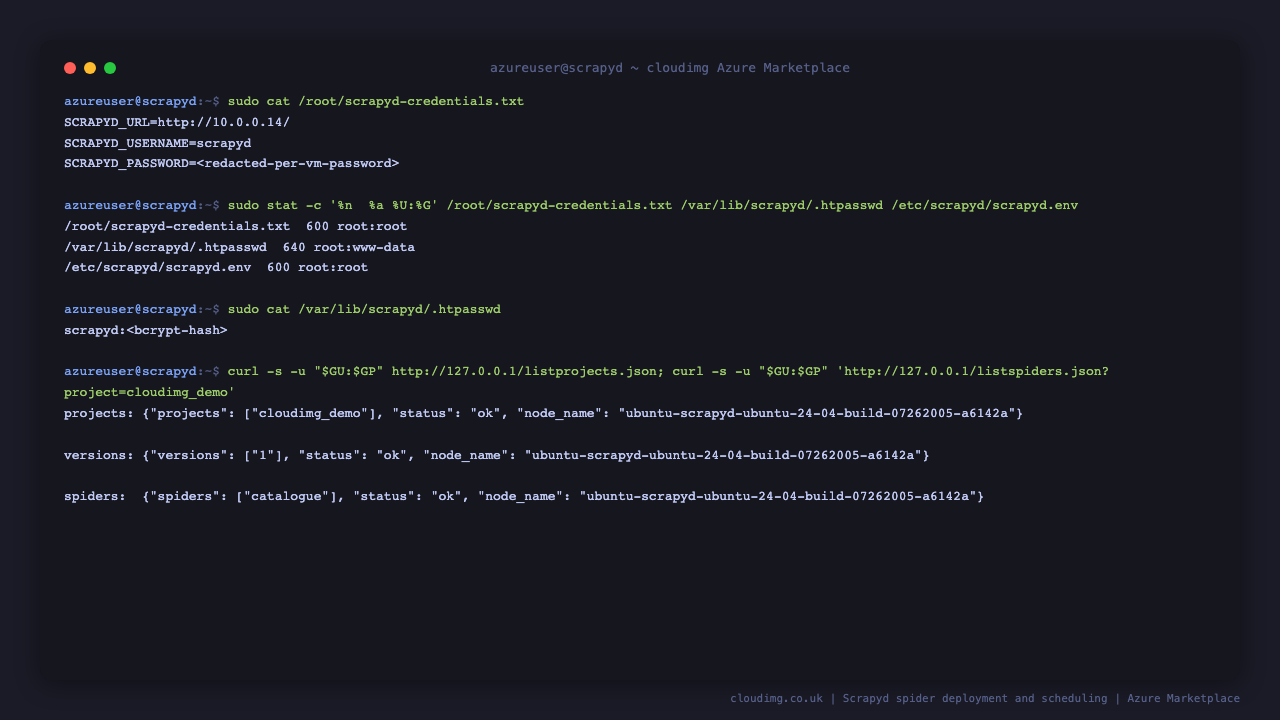Click the SCRAPYD_URL=http://10.0.0.14/ line
This screenshot has height=720, width=1280.
coord(177,122)
